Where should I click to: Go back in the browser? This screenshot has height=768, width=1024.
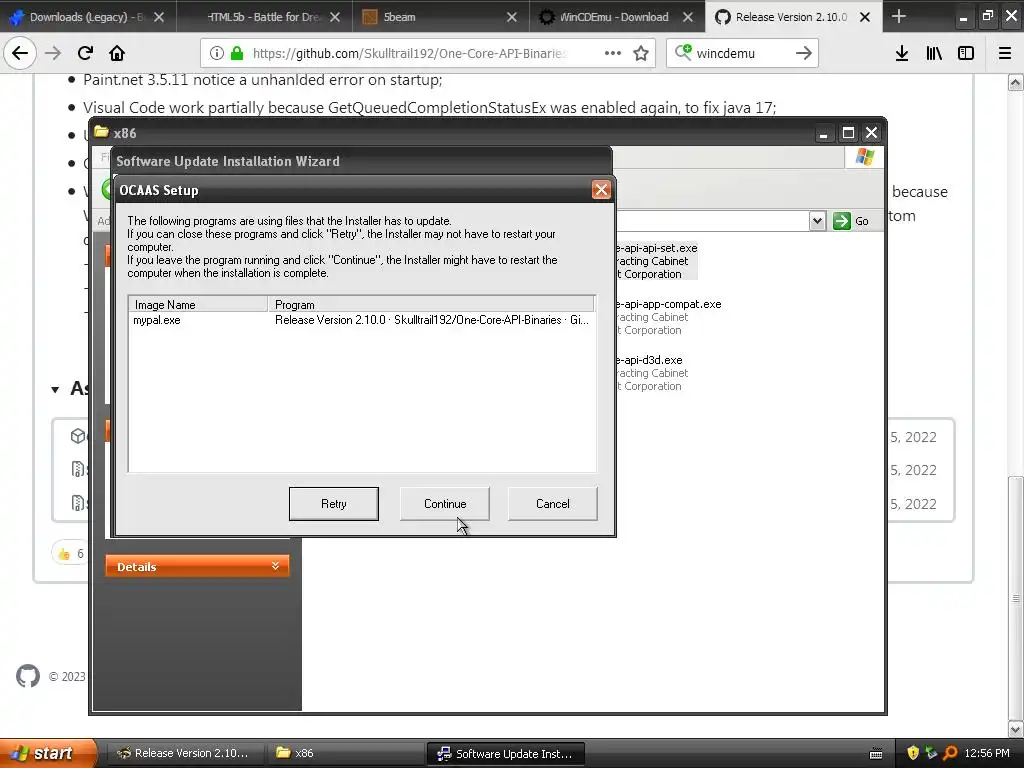[x=20, y=53]
